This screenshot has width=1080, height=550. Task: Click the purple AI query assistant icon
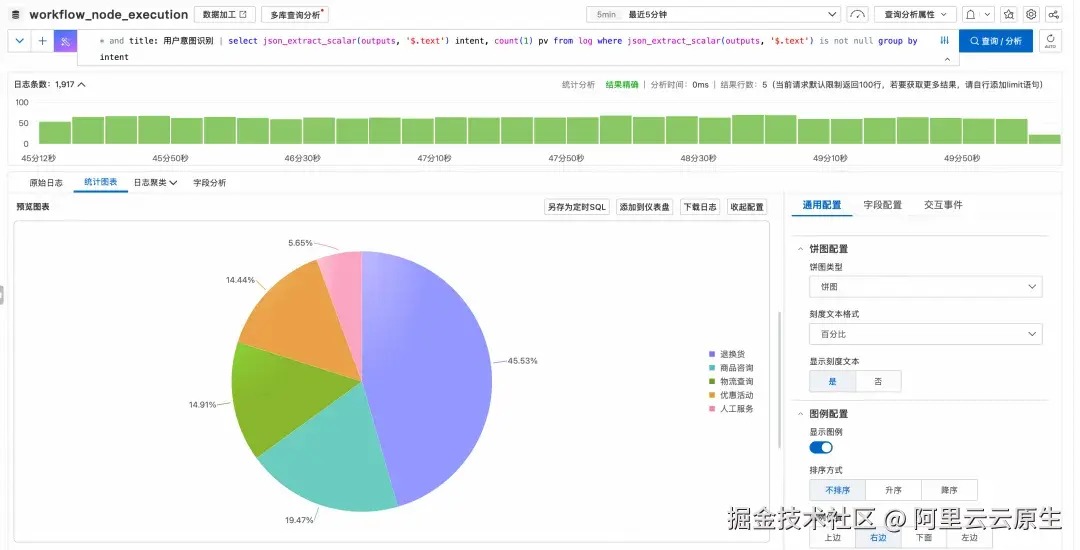point(65,41)
